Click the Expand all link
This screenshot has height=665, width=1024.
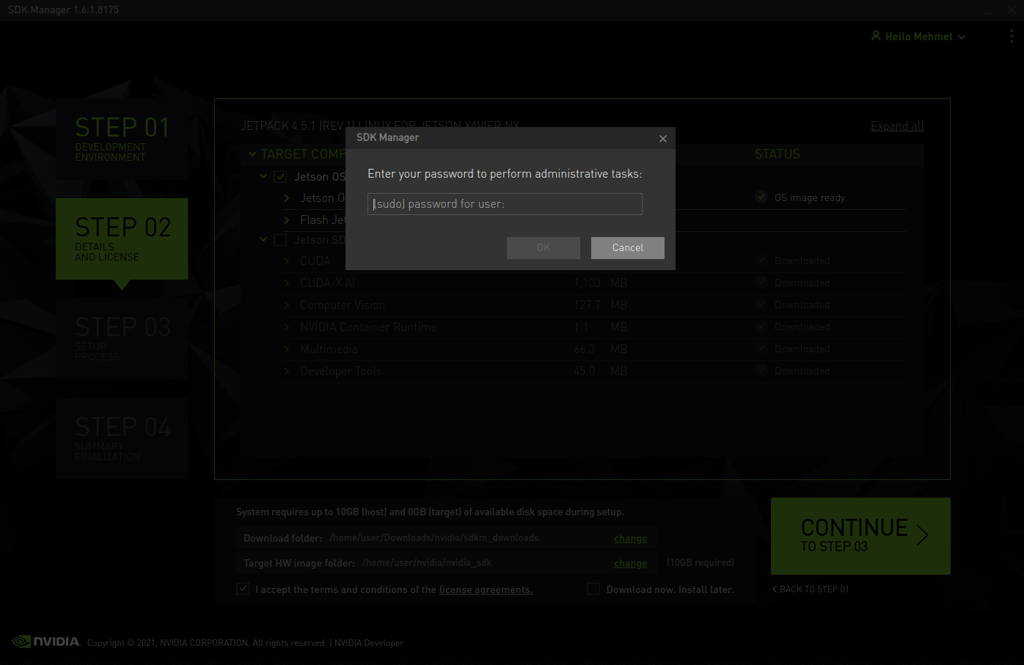click(x=897, y=126)
